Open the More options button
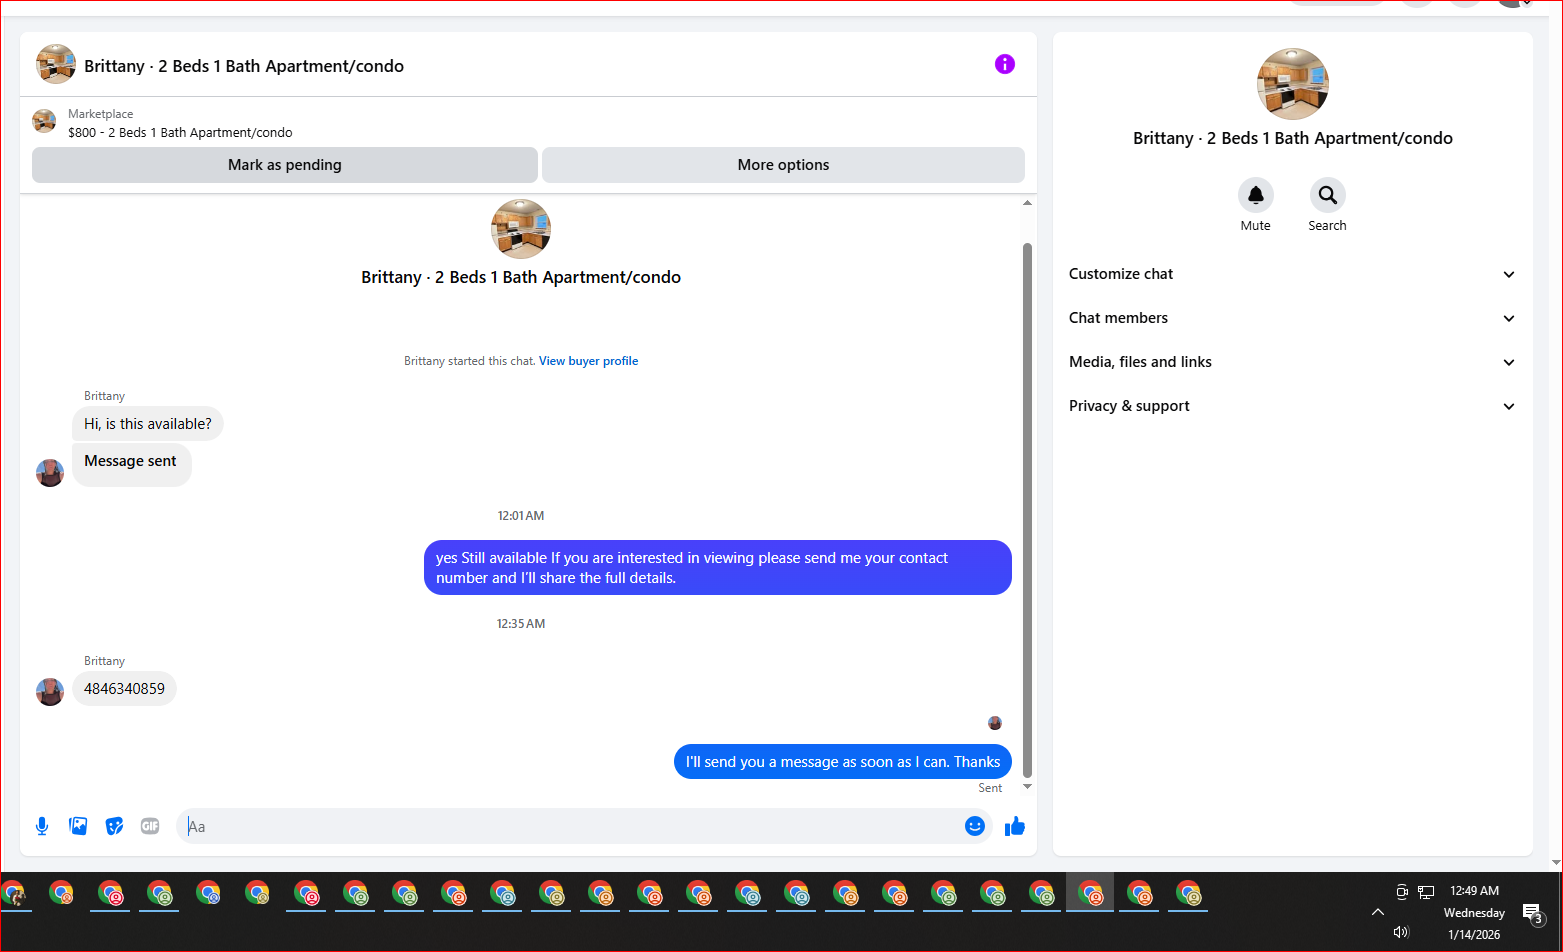The image size is (1563, 952). tap(783, 165)
